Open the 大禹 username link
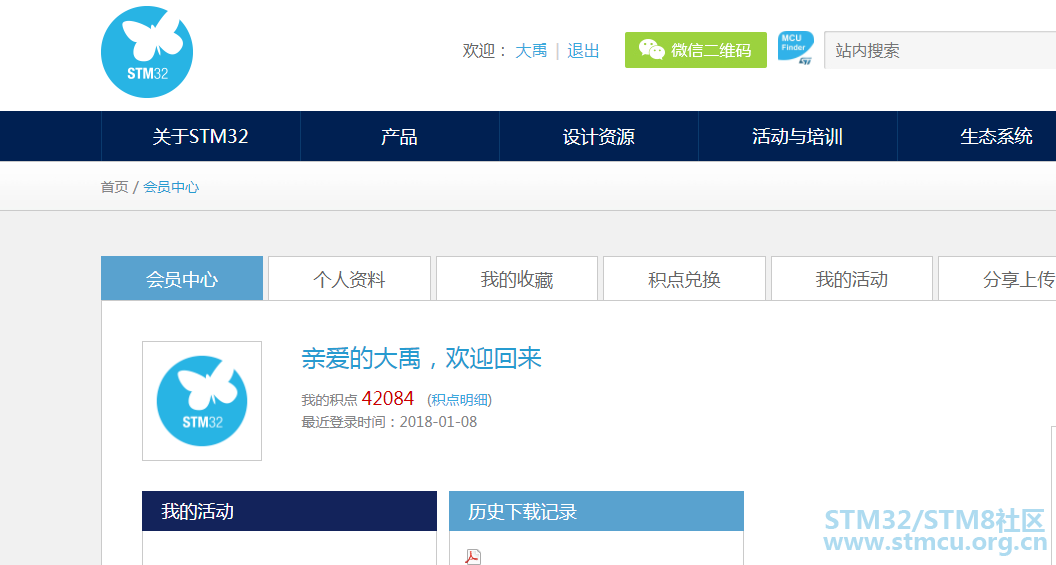The height and width of the screenshot is (565, 1056). tap(531, 51)
